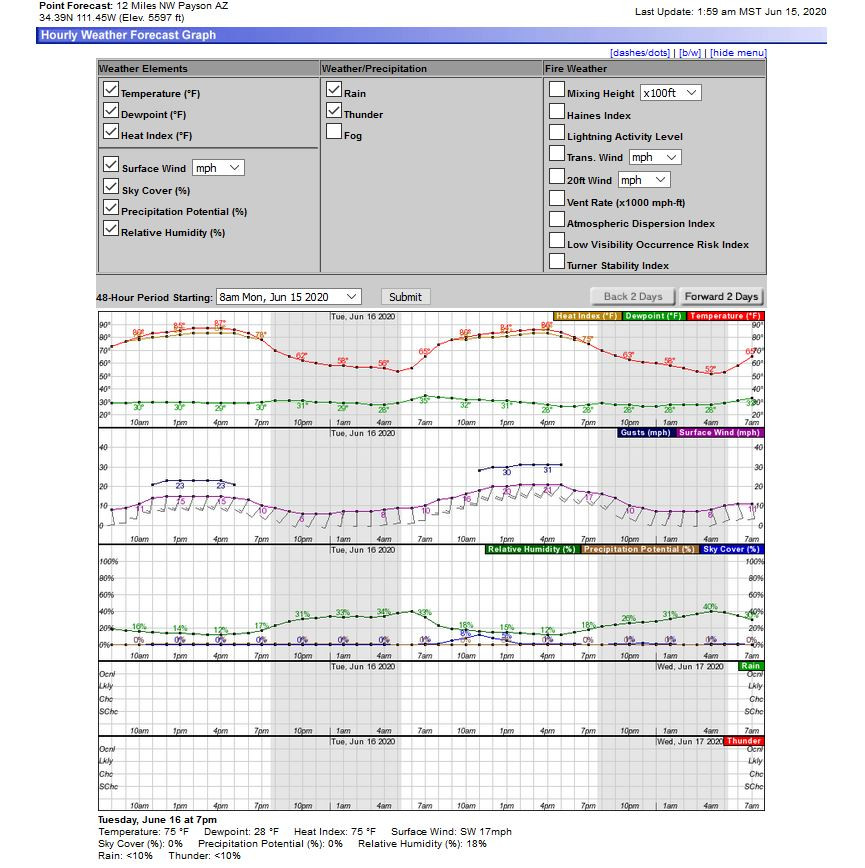
Task: Click the 31 mph gust data point
Action: point(547,464)
